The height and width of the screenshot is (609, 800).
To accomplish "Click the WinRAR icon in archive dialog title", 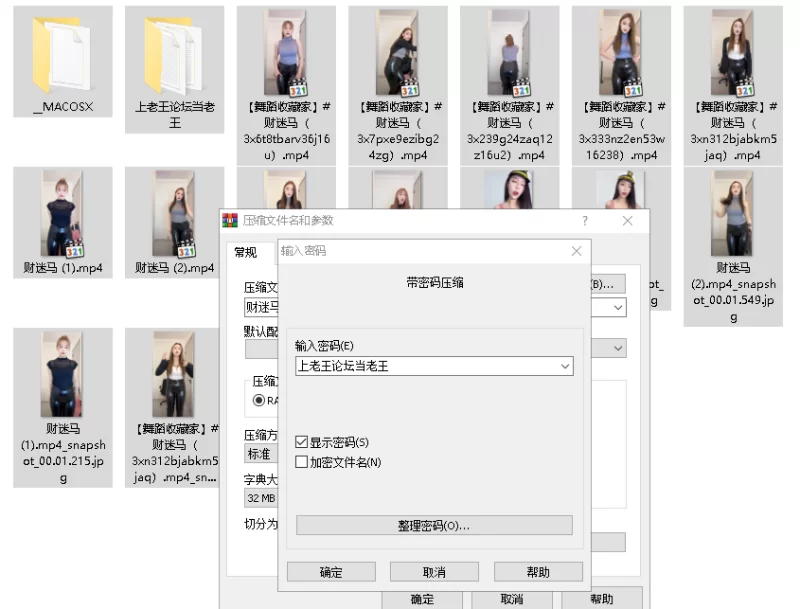I will (230, 220).
